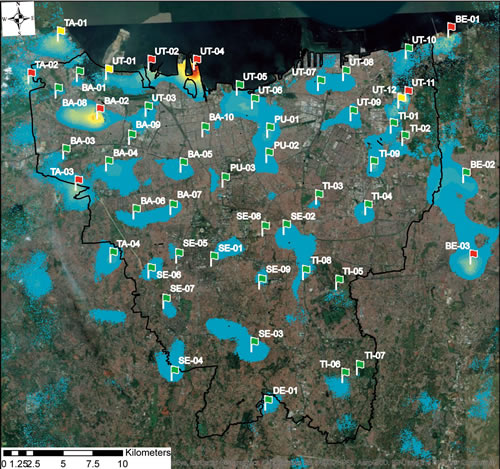Select the green flag marker PU-01
Screen dimensions: 500x469
pyautogui.click(x=270, y=127)
